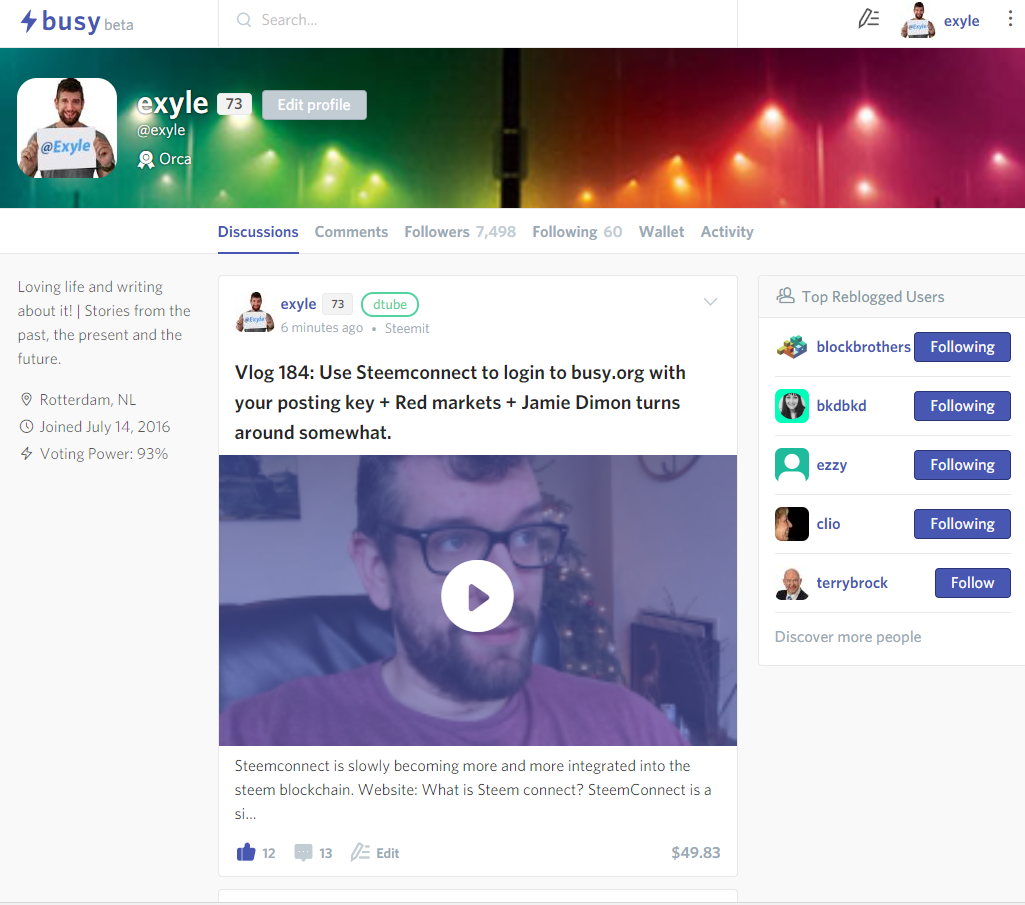Click the 12 likes count
1025x905 pixels.
point(269,853)
